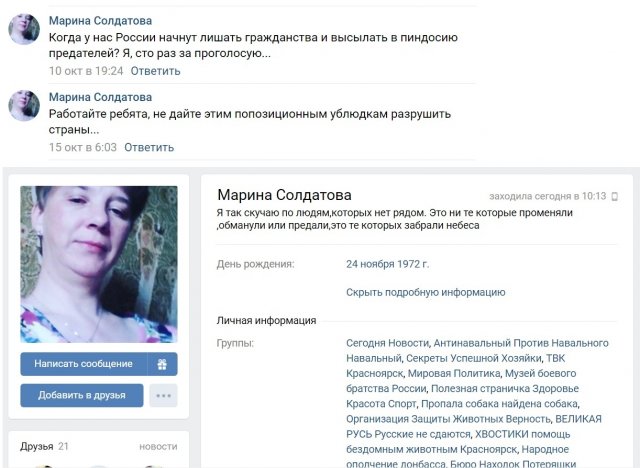Image resolution: width=640 pixels, height=468 pixels.
Task: Open the Секреты Успешной Хозяйки group
Action: [x=473, y=358]
